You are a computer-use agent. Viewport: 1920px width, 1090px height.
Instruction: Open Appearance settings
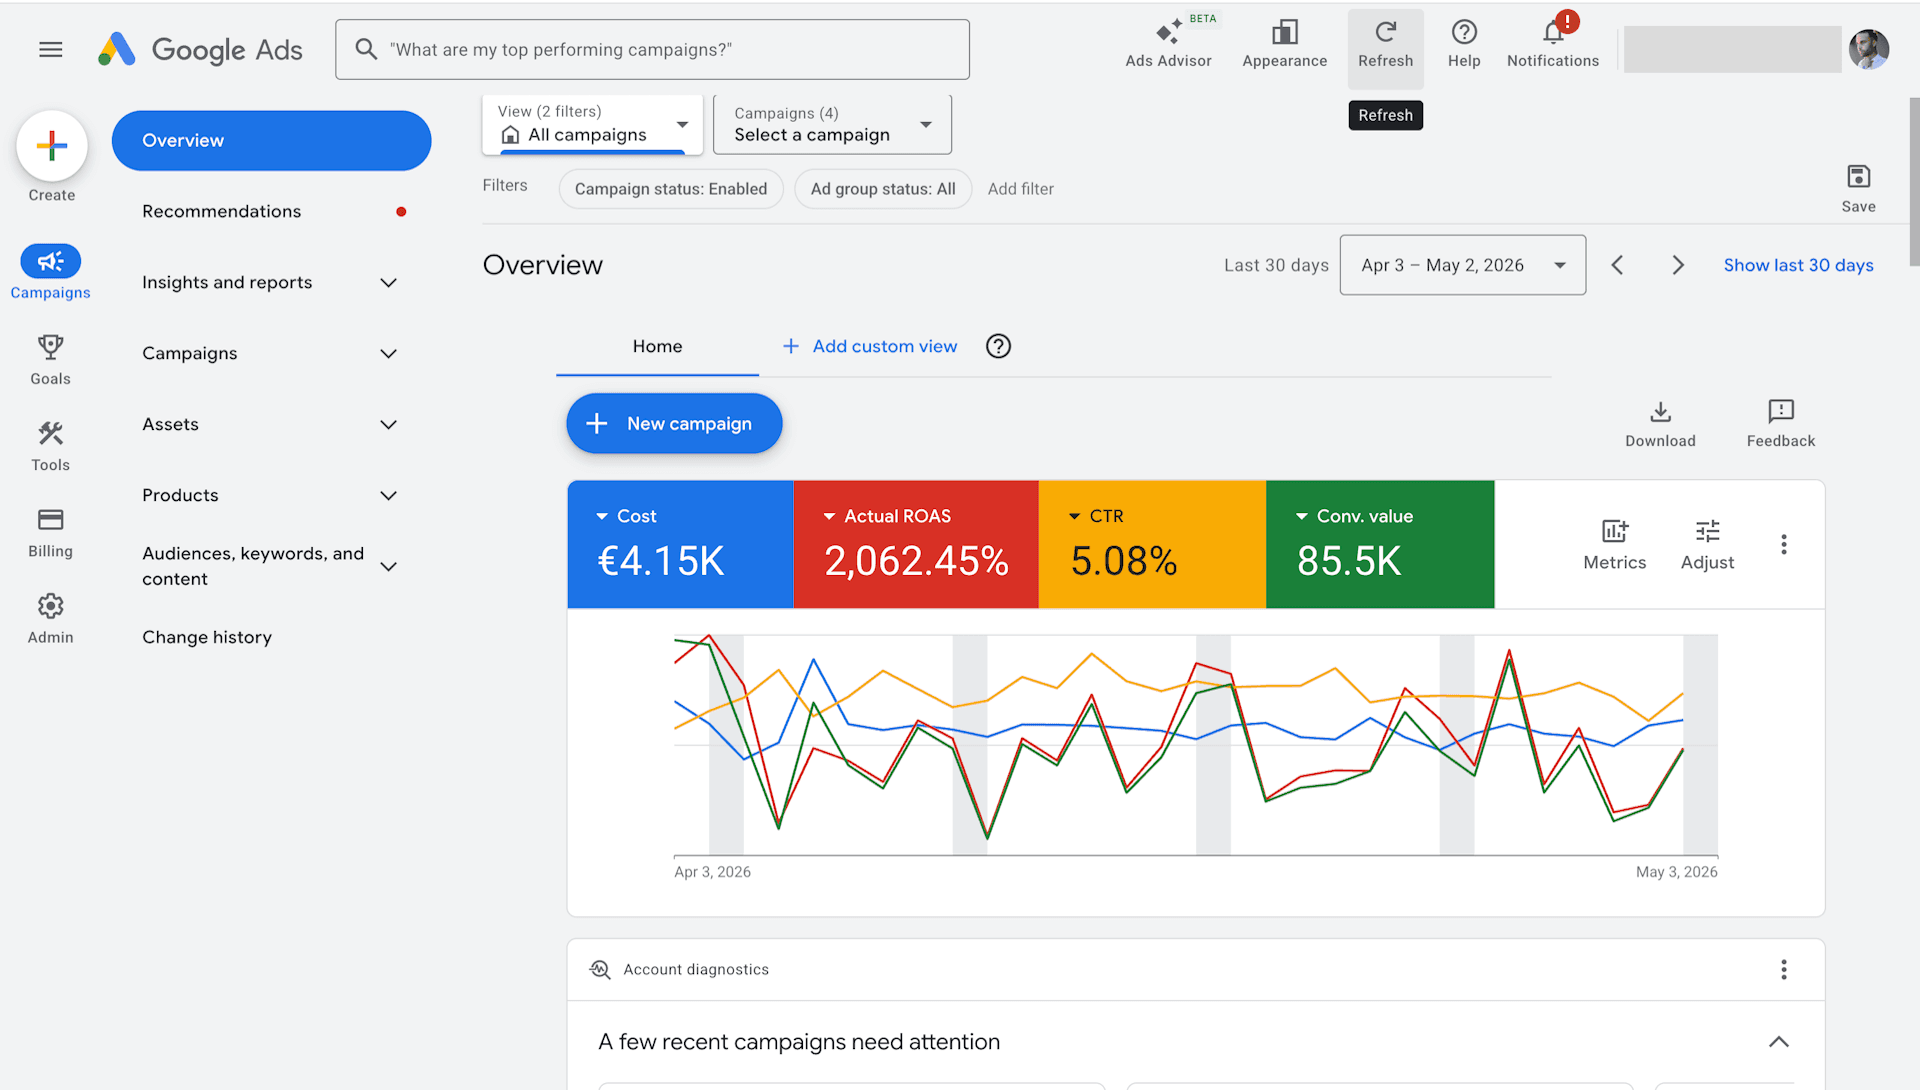(1284, 44)
